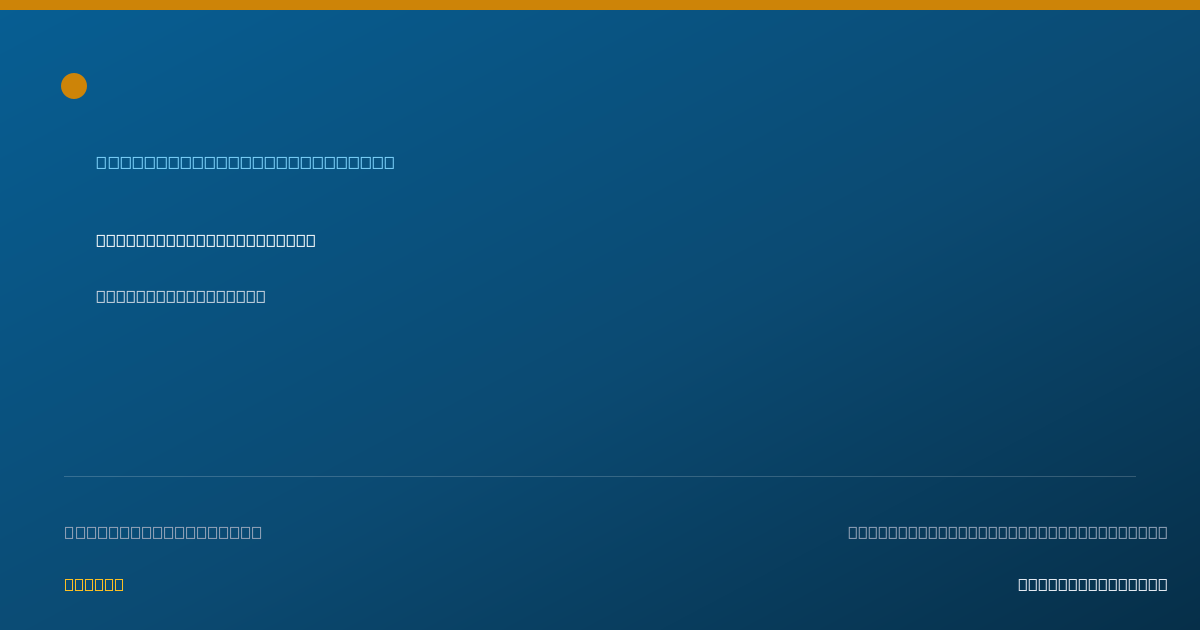This screenshot has height=630, width=1200.
Task: Click the orange circle icon
Action: point(74,86)
